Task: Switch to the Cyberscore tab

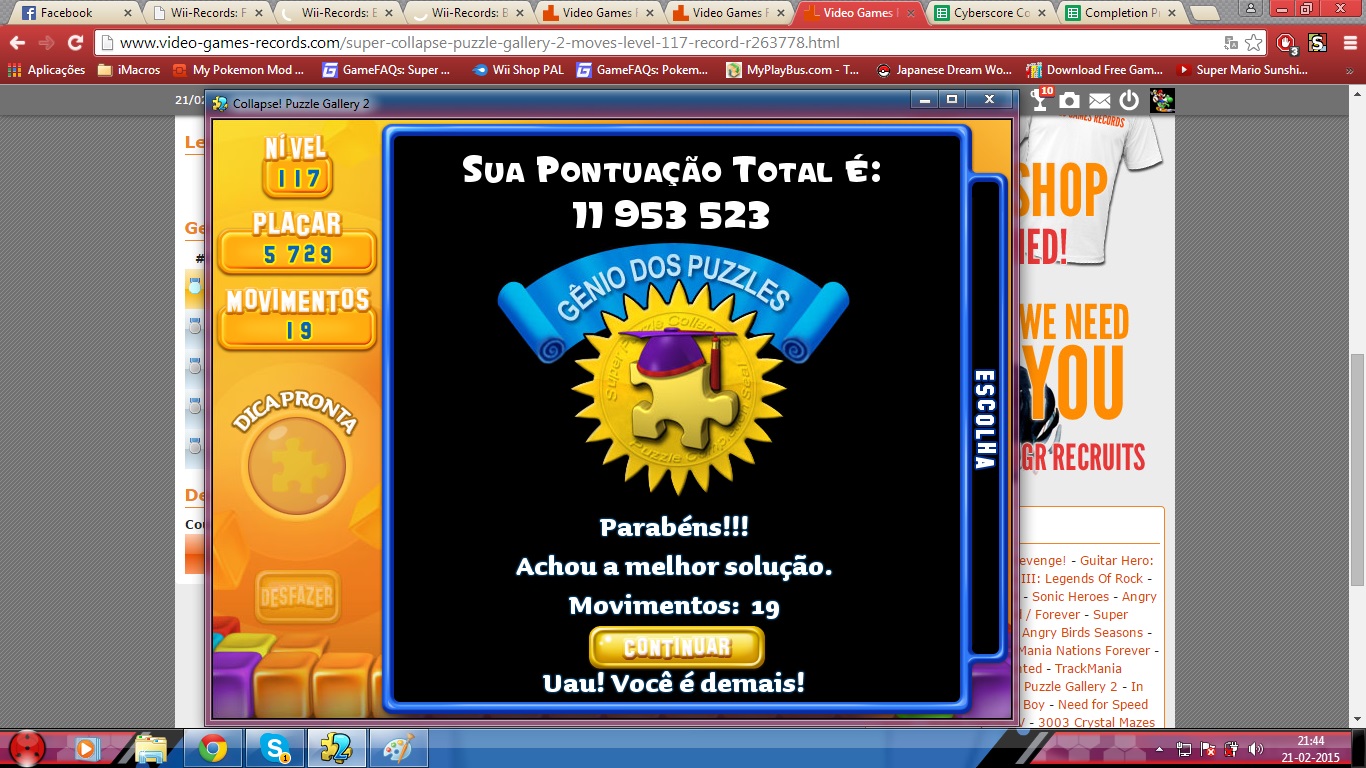Action: 983,13
